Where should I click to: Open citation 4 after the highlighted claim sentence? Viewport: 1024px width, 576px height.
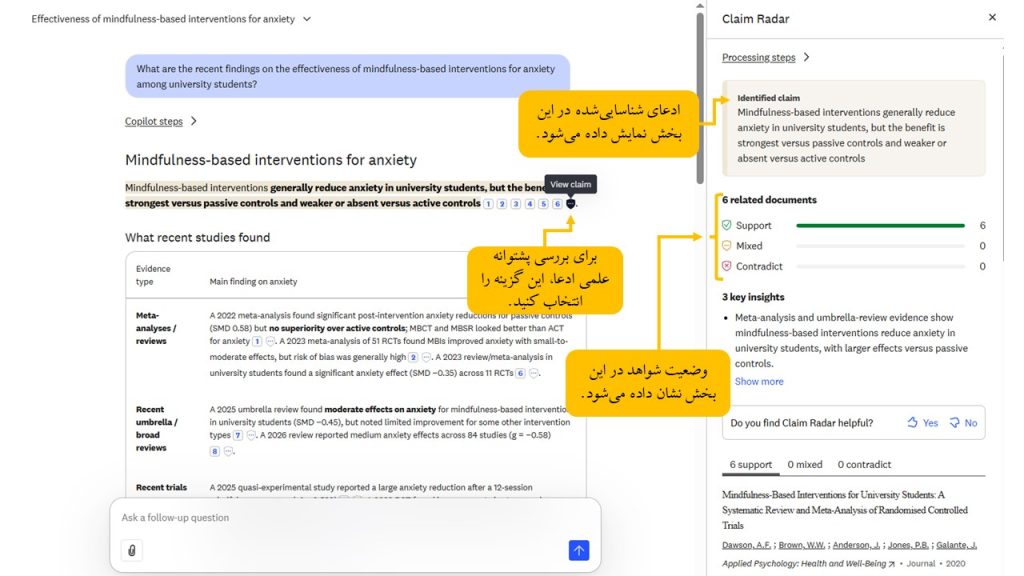pyautogui.click(x=530, y=204)
